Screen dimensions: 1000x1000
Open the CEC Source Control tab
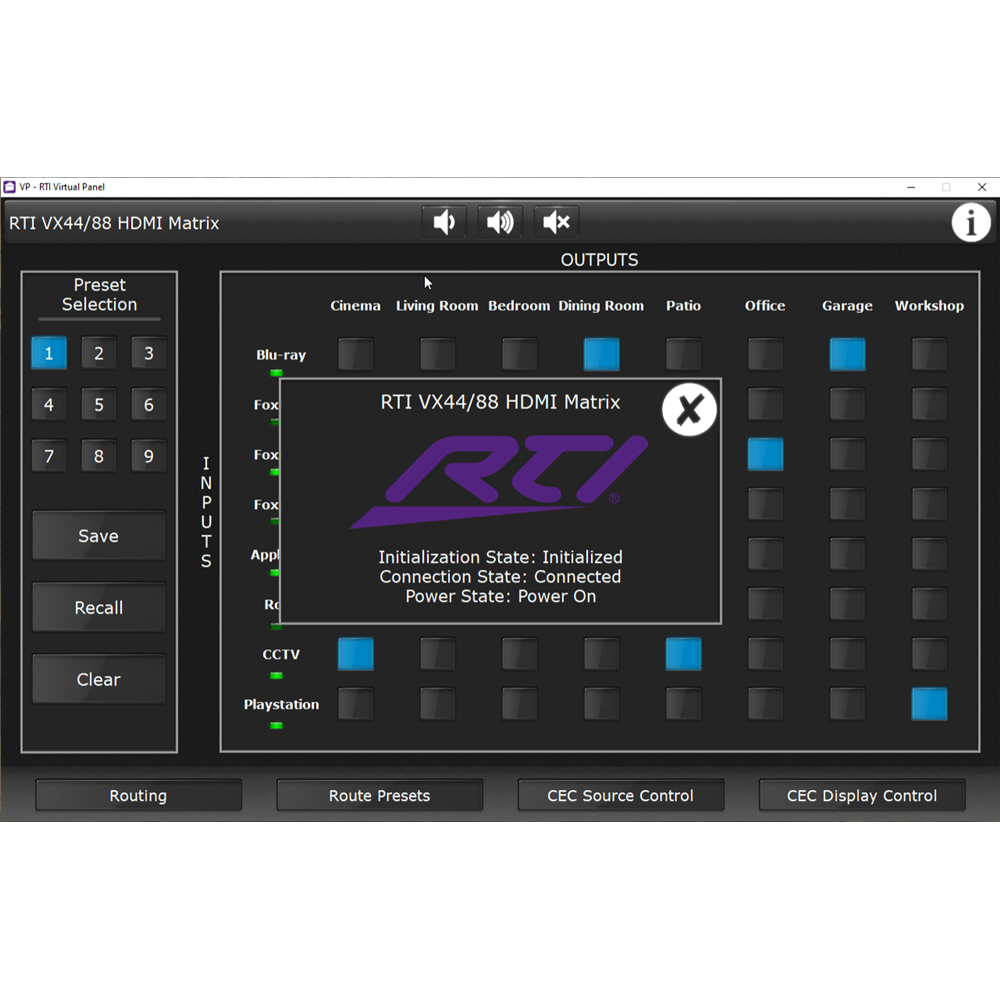coord(620,796)
